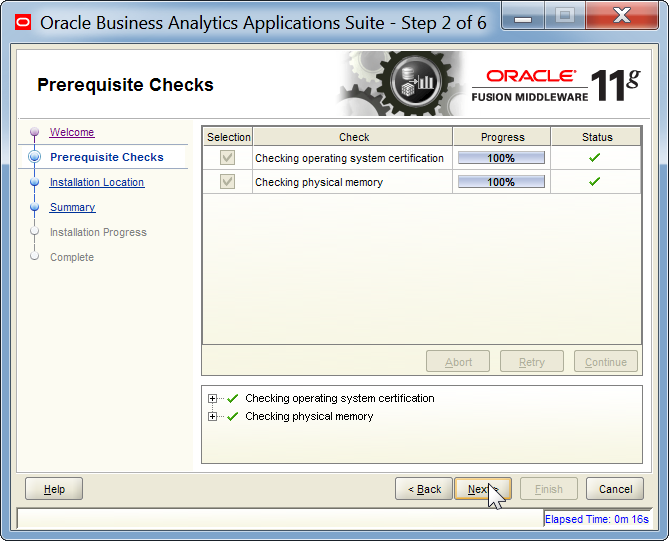Viewport: 669px width, 541px height.
Task: Click the Welcome step bullet in the sidebar
Action: click(x=35, y=132)
